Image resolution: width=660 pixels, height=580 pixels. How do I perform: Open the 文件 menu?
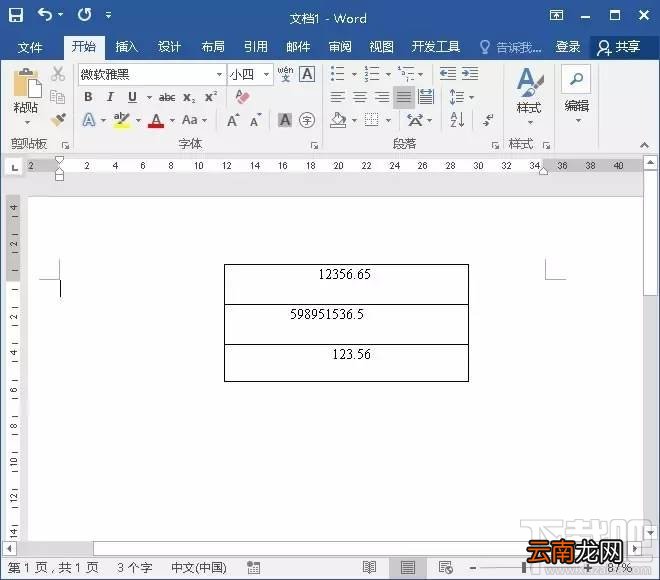[x=30, y=47]
